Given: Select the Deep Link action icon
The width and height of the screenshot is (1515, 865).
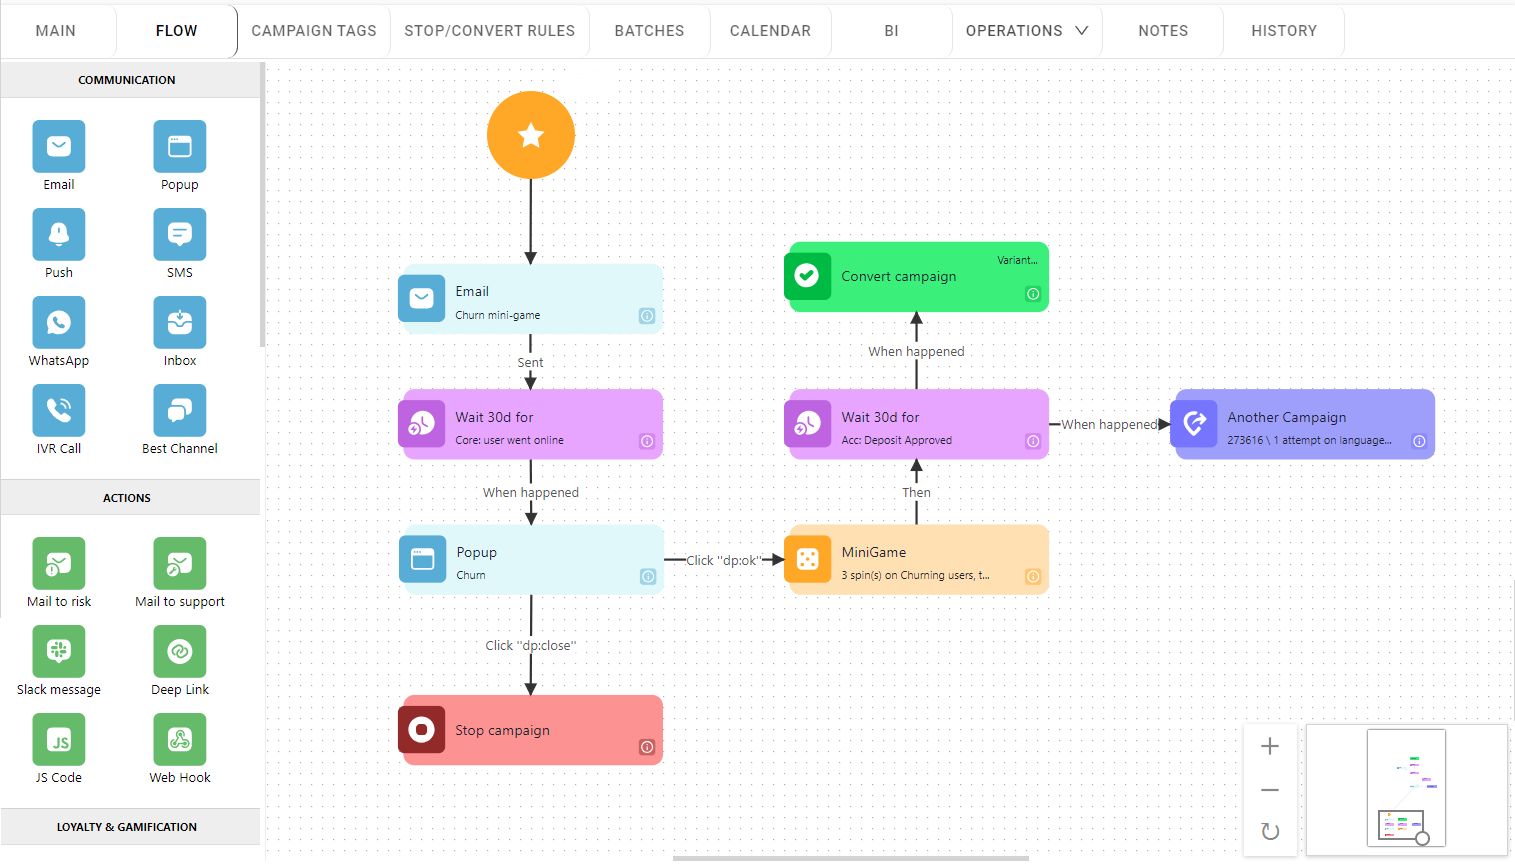Looking at the screenshot, I should (180, 652).
